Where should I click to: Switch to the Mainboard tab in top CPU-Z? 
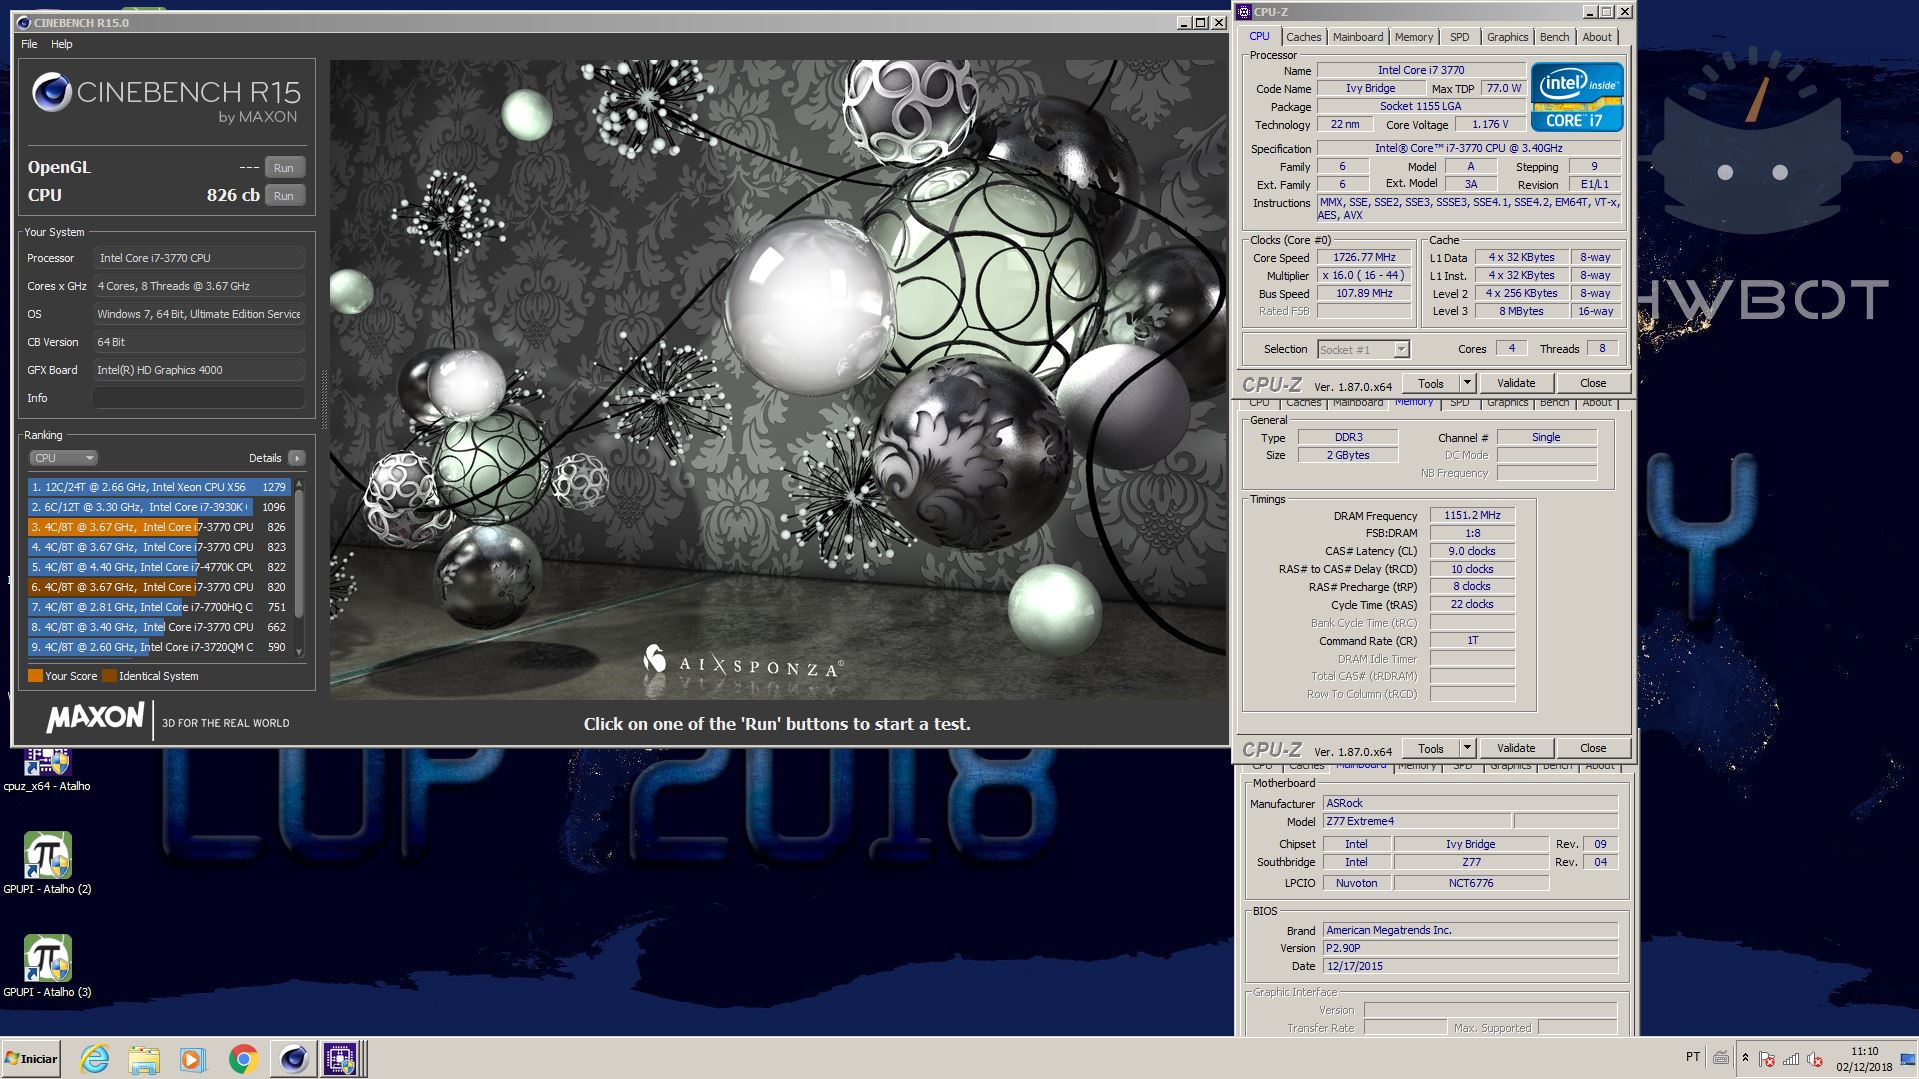[x=1358, y=37]
